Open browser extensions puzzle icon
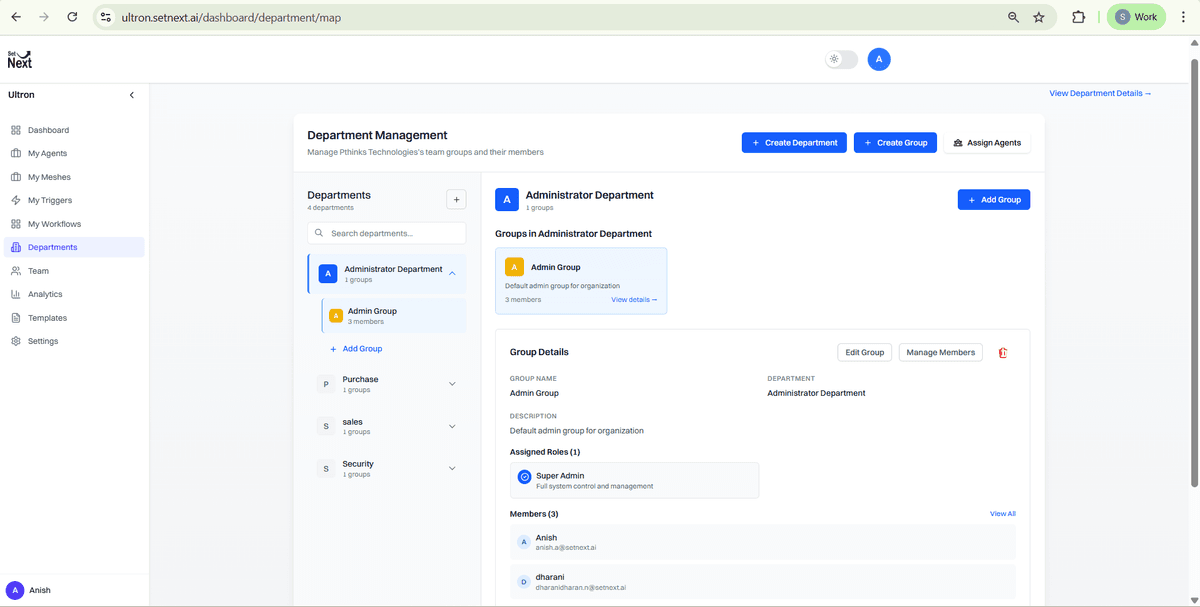 (x=1079, y=17)
